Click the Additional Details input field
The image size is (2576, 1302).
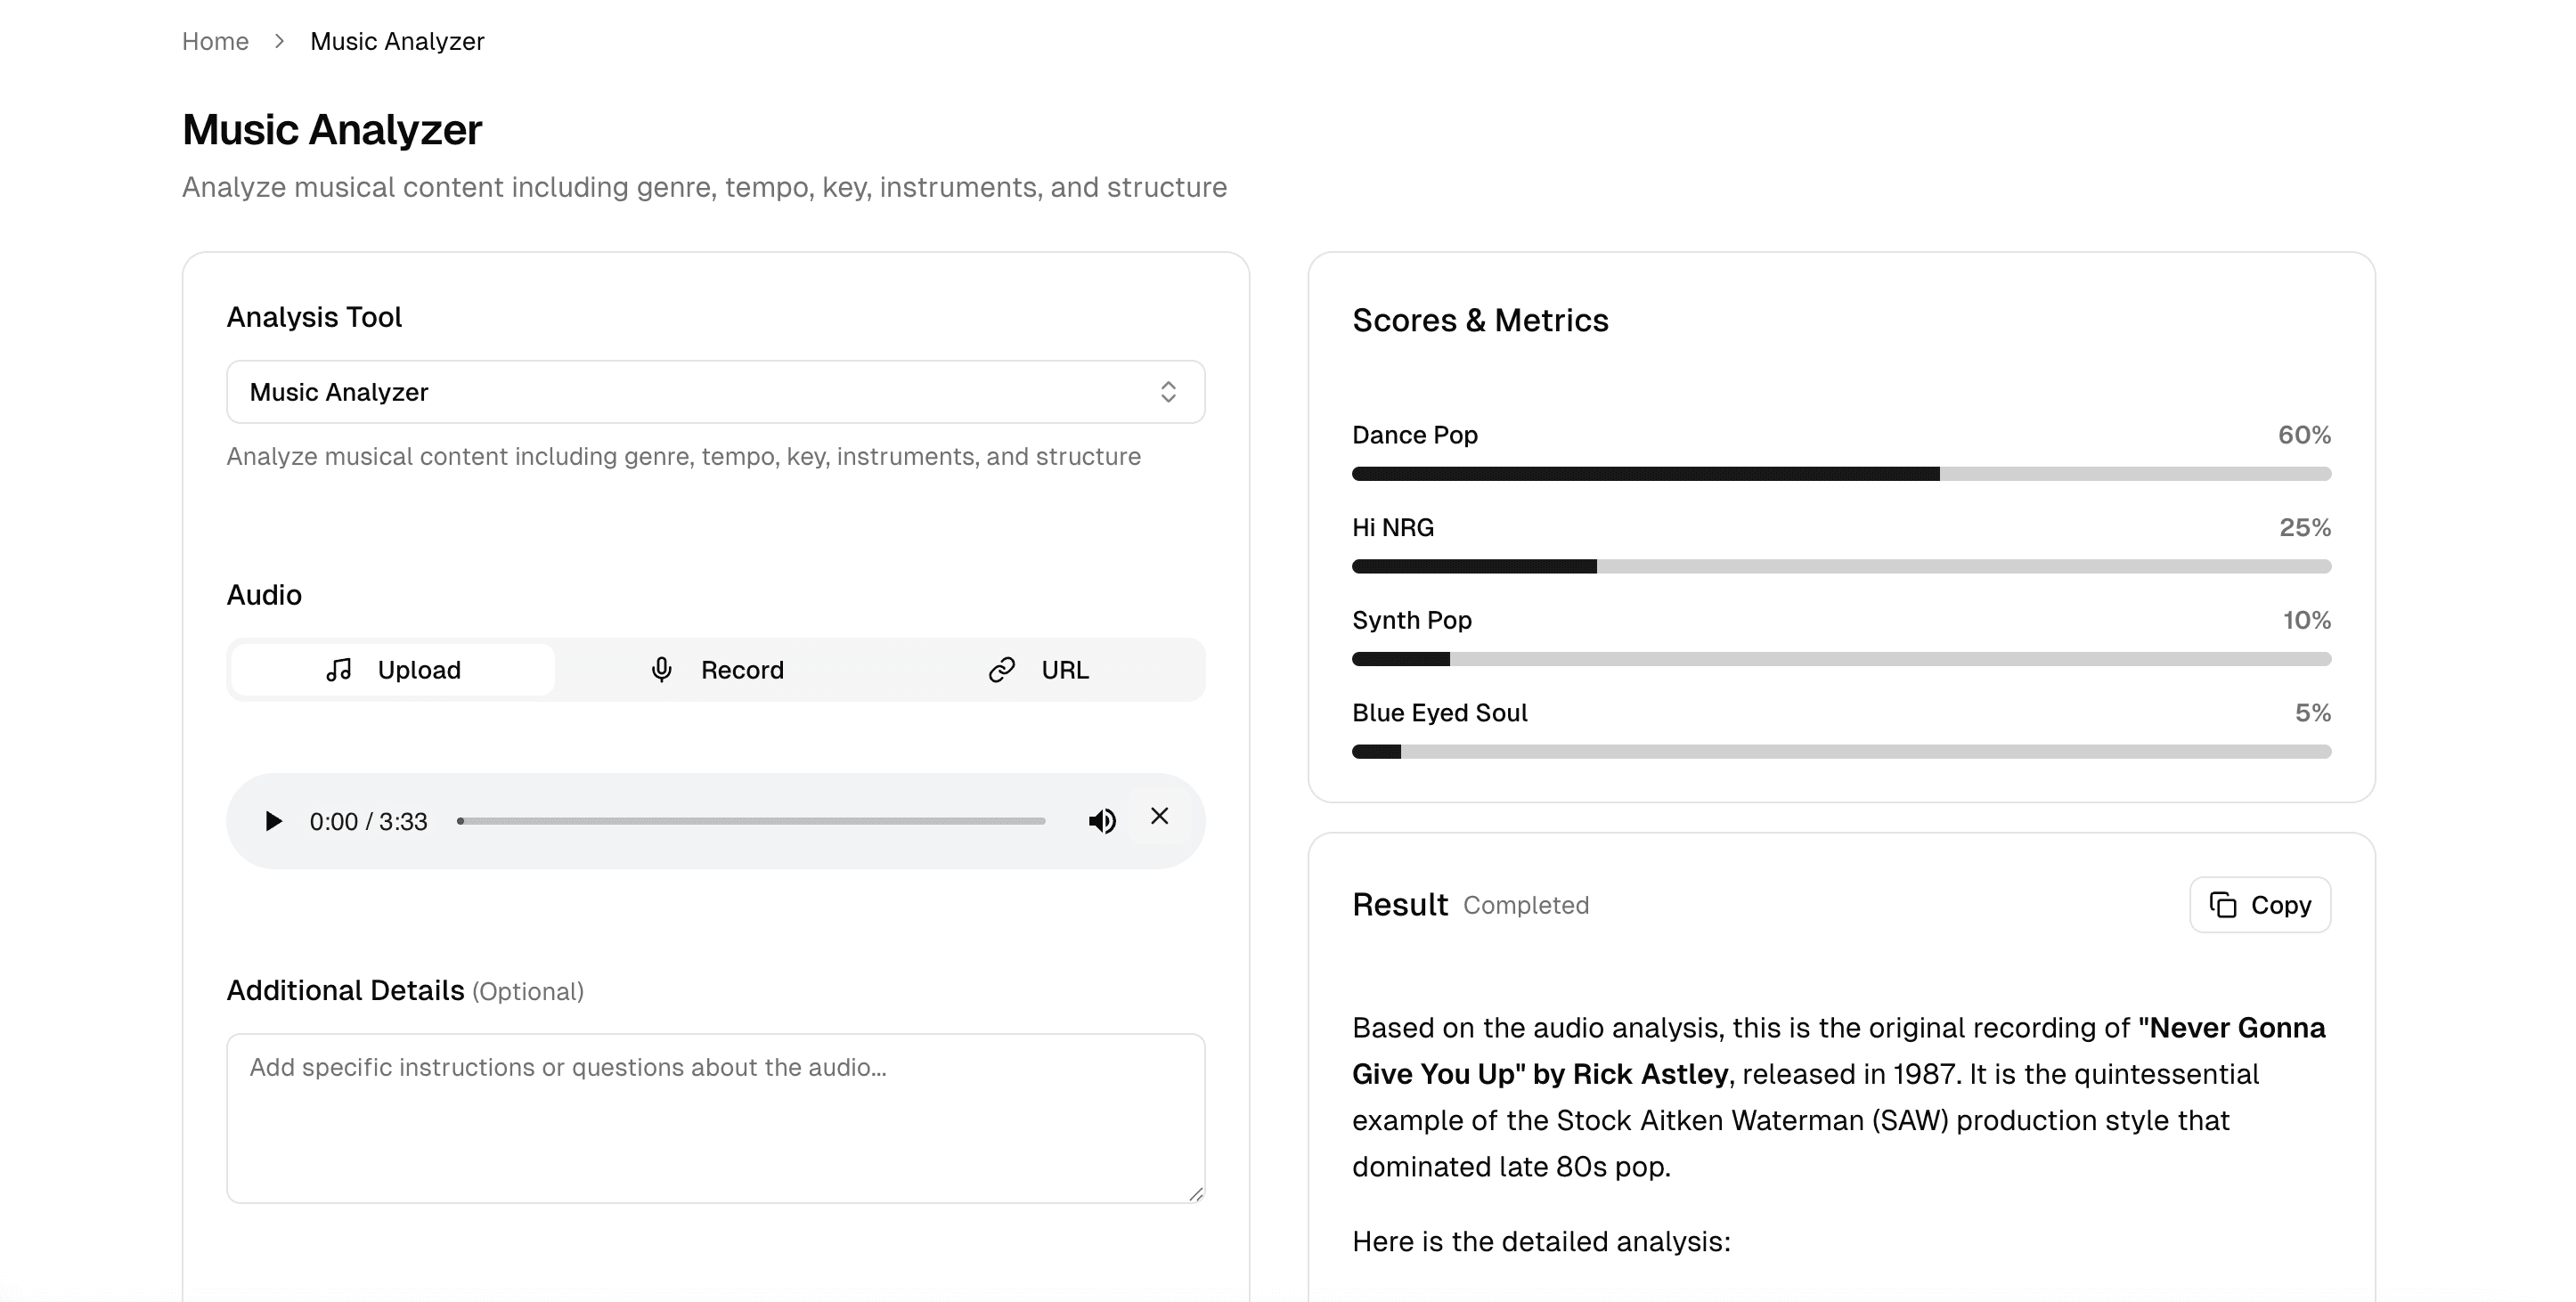[x=715, y=1118]
